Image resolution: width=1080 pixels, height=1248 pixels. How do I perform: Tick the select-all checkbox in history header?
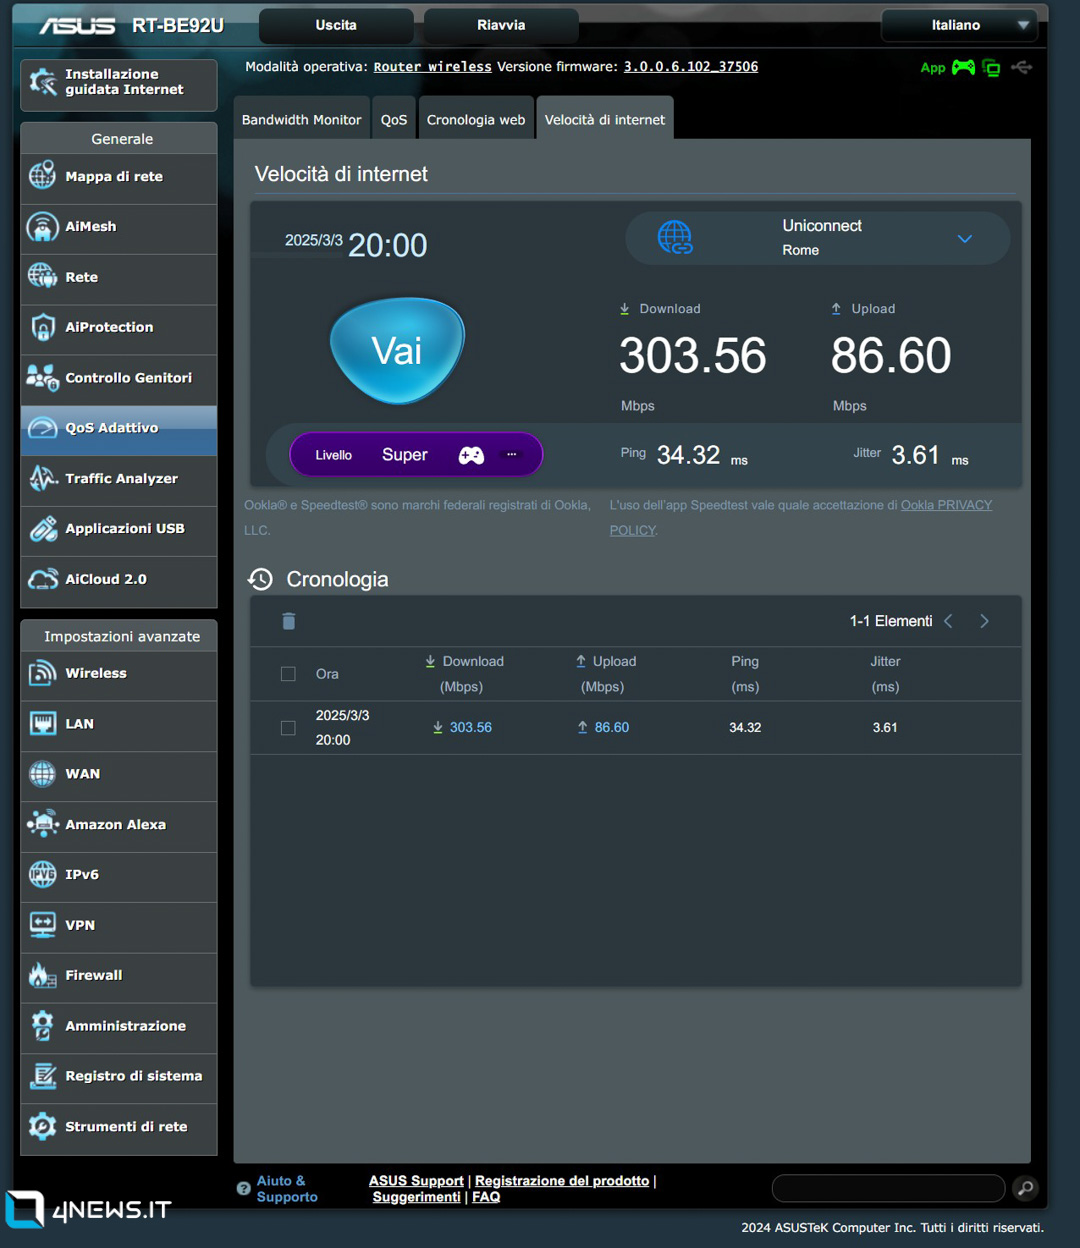click(288, 674)
